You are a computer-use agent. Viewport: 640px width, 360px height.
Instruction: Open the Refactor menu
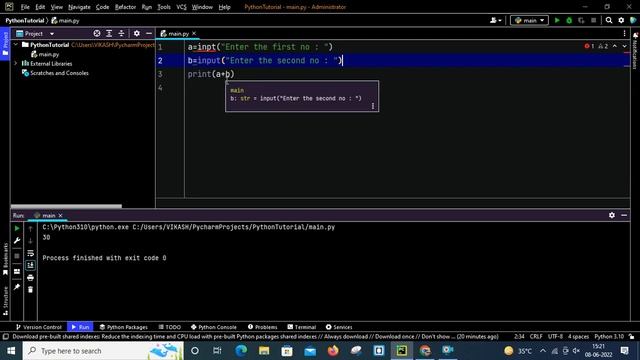pos(125,7)
